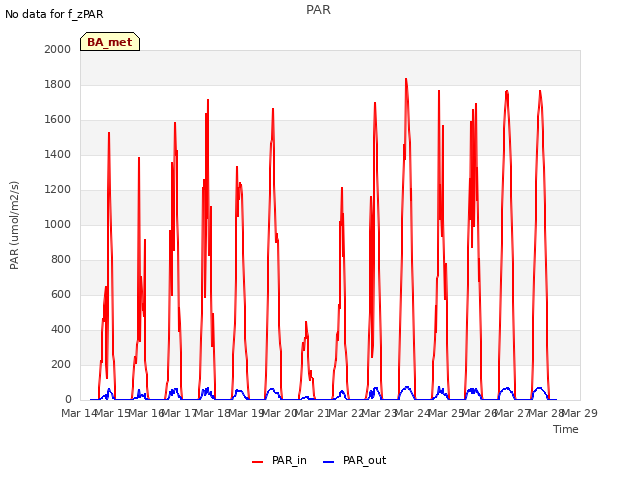Click the 800 y-axis tick label
The image size is (640, 480).
click(x=61, y=260)
